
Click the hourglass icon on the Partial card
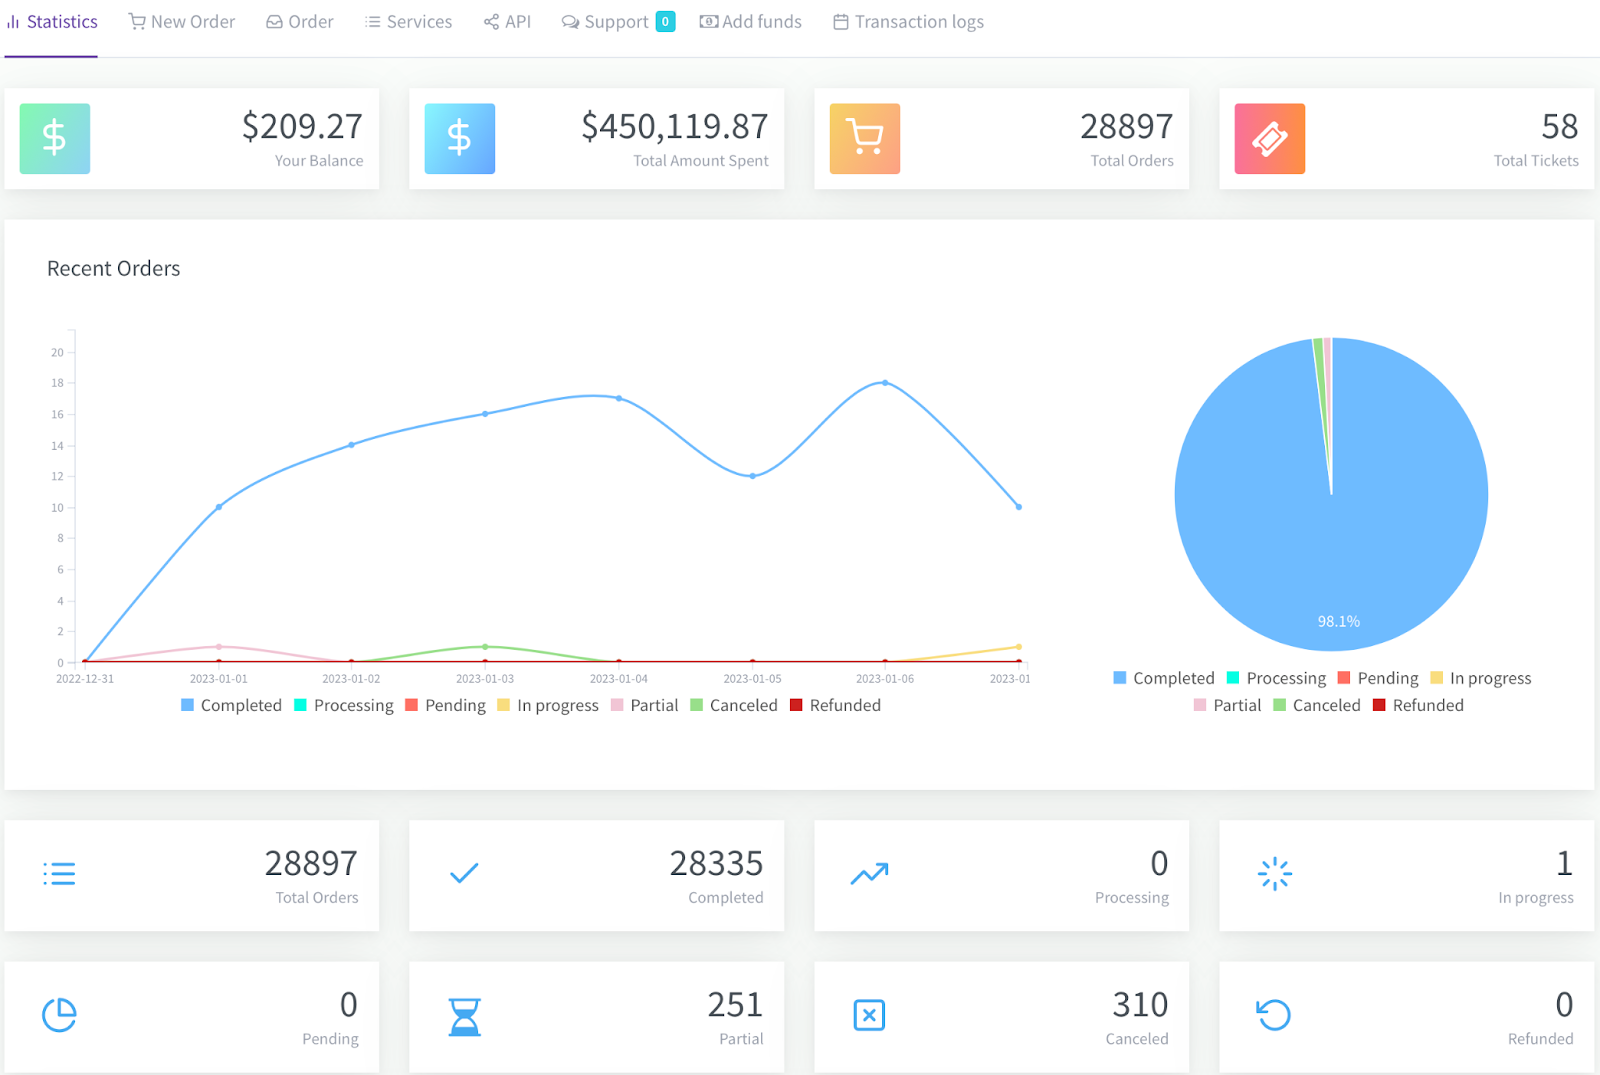(464, 1016)
